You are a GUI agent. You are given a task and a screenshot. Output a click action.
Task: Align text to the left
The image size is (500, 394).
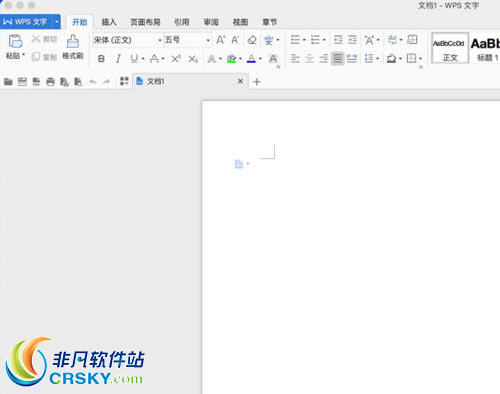295,59
